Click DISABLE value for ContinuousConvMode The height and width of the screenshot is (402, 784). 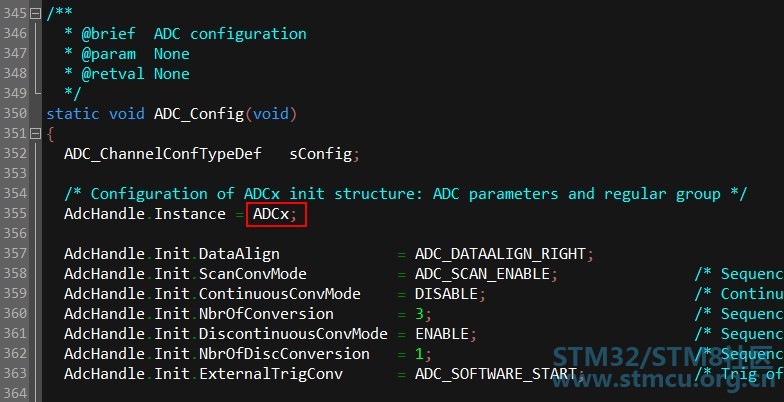(x=446, y=294)
